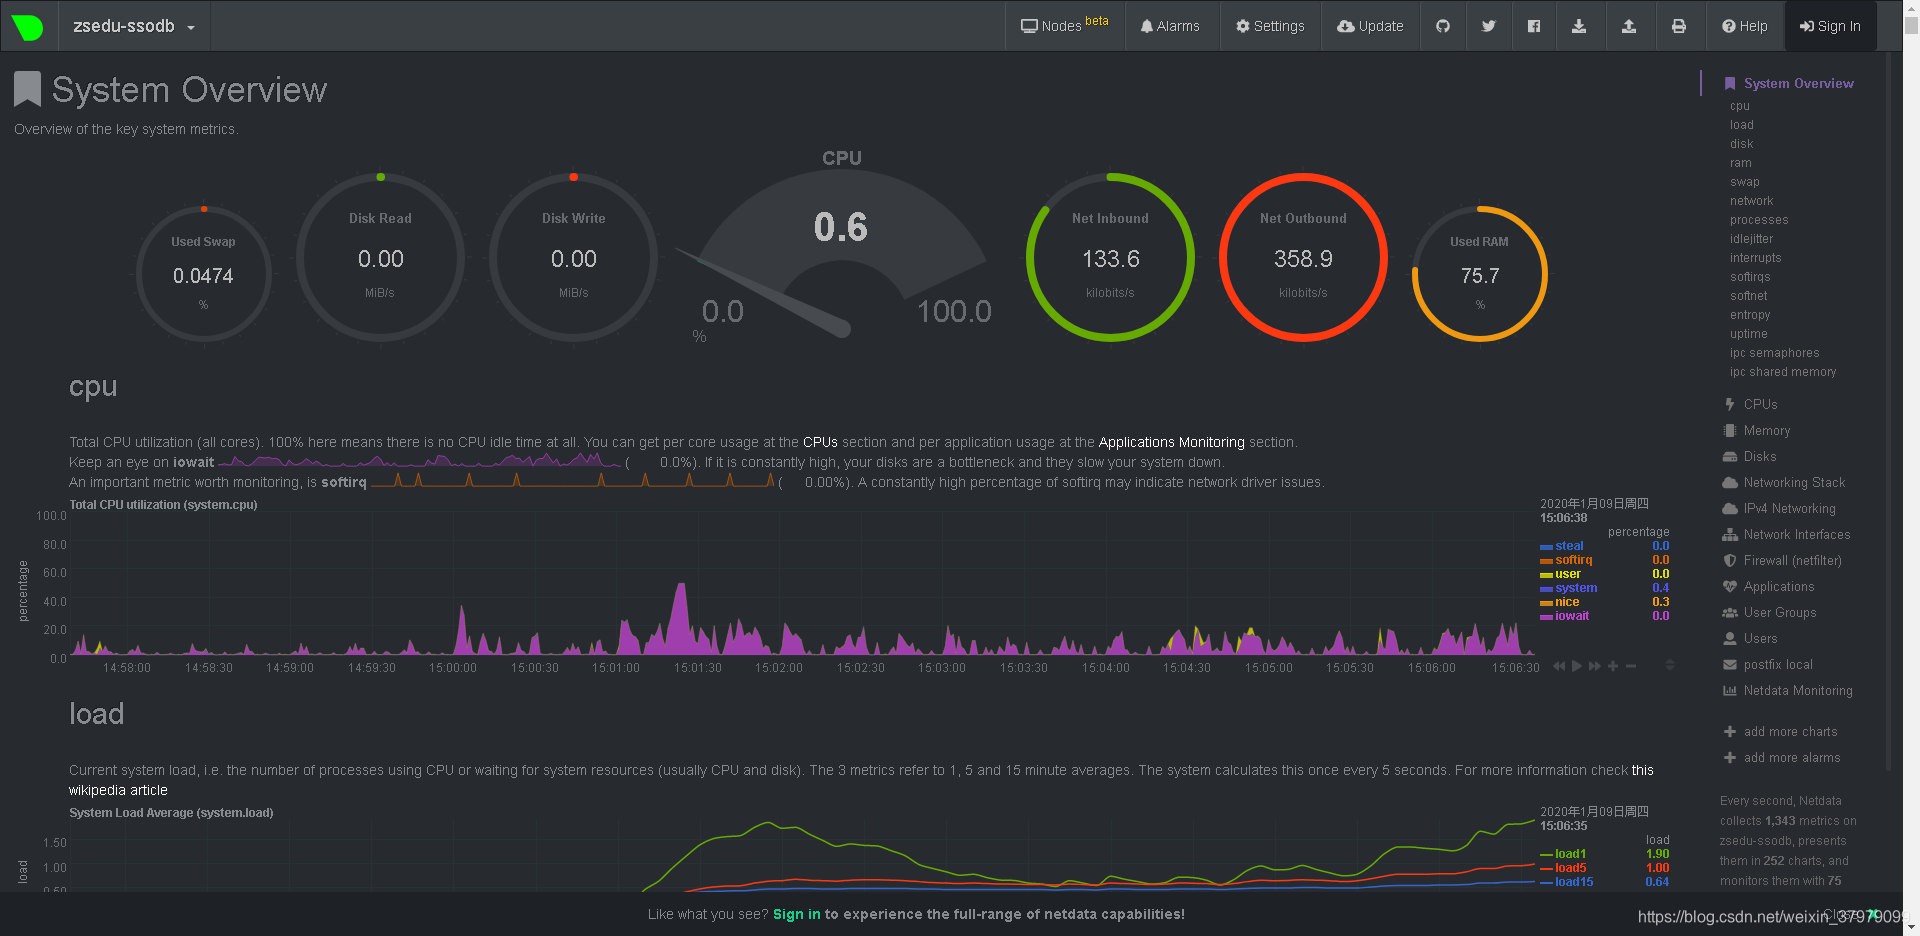Jump to ipc shared memory in the sidebar
Screen dimensions: 1920x936
click(1783, 372)
